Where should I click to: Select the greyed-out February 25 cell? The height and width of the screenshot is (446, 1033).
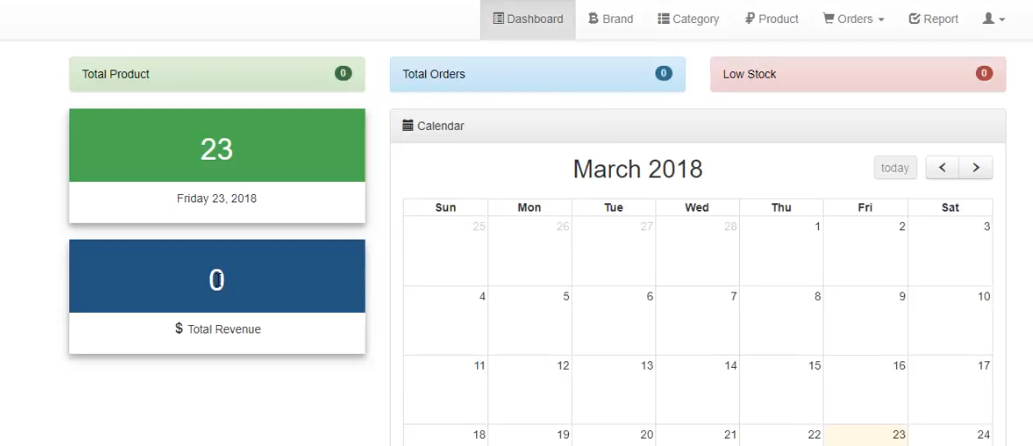point(445,251)
